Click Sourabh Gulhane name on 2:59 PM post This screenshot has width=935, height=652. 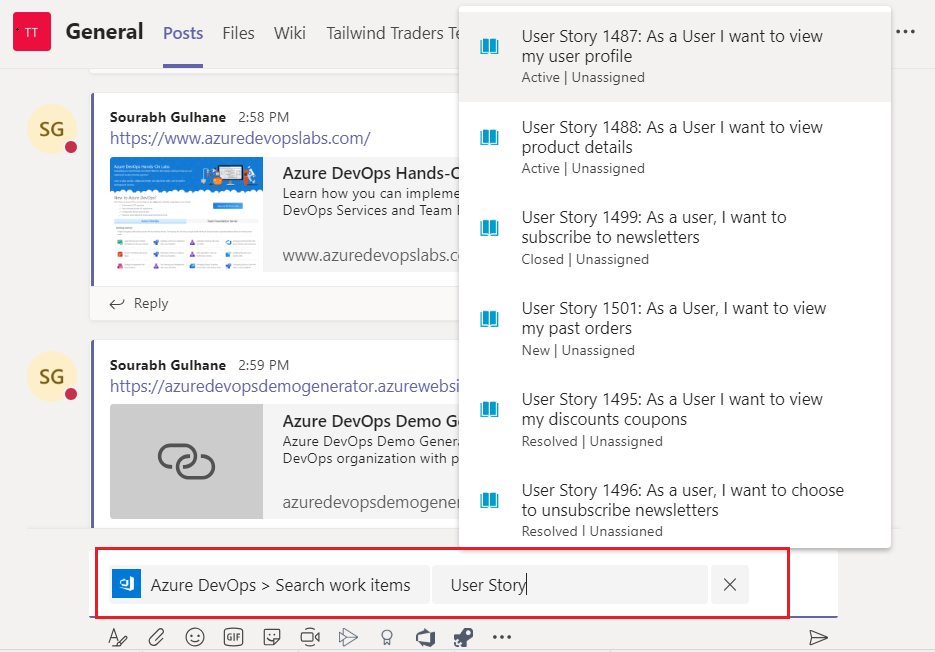pyautogui.click(x=168, y=365)
